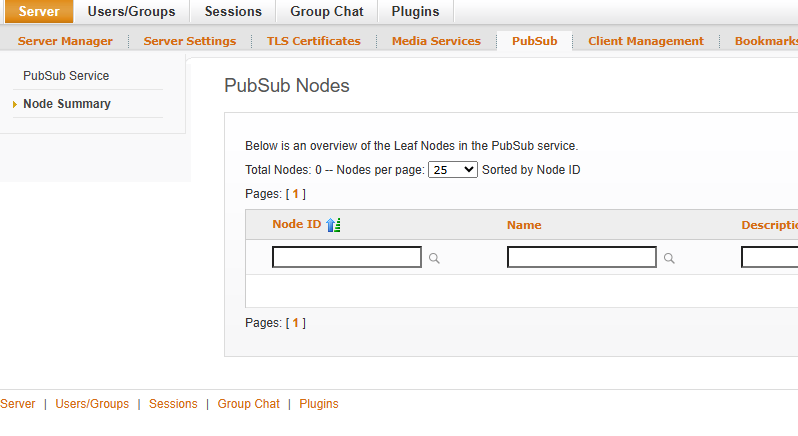Click the Group Chat footer link
The height and width of the screenshot is (436, 798).
(249, 404)
